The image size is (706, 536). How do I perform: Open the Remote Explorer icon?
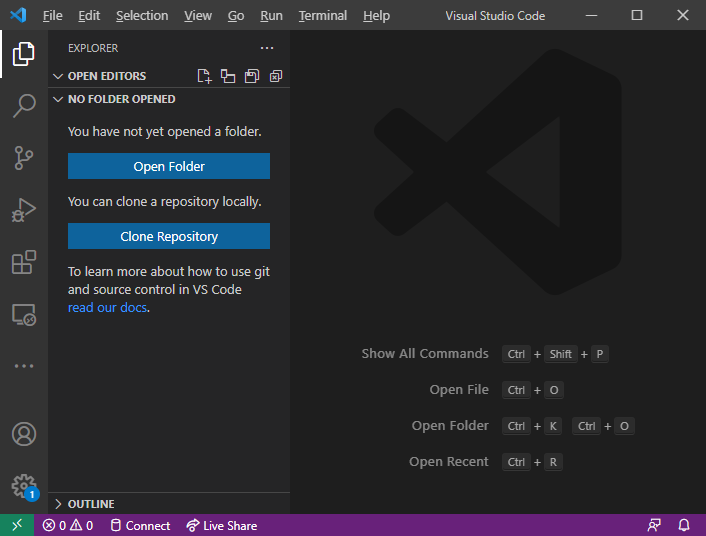24,314
